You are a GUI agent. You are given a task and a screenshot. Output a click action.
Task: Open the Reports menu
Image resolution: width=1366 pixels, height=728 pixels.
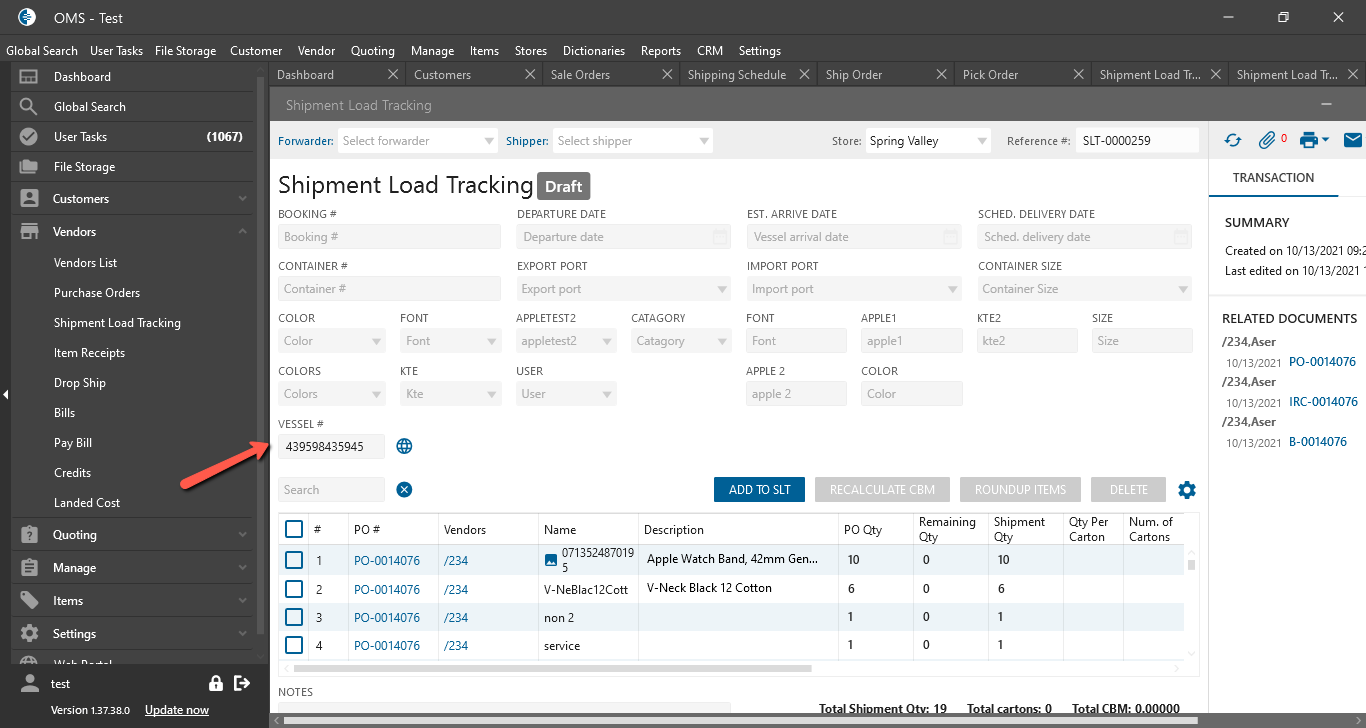661,51
